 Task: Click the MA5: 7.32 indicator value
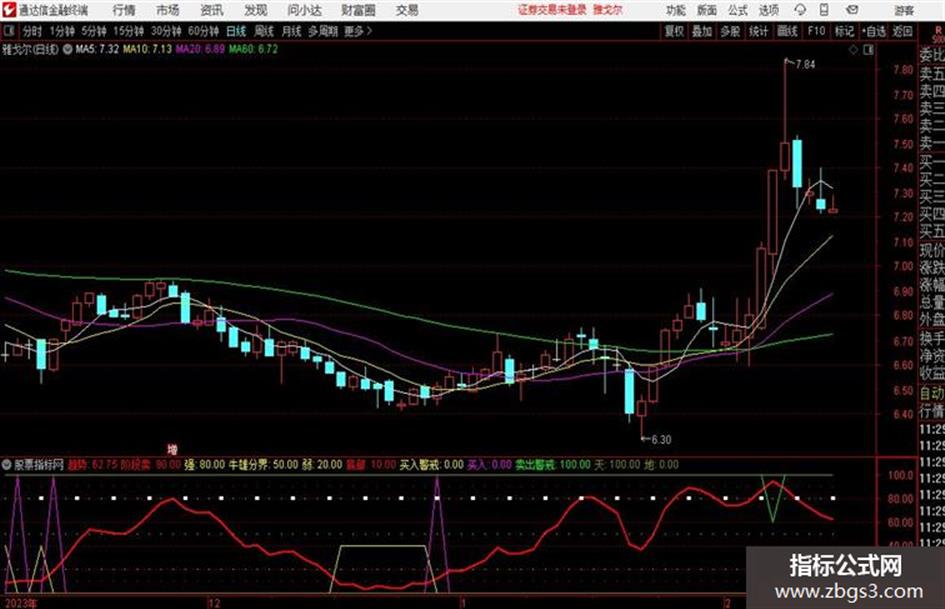pos(97,49)
